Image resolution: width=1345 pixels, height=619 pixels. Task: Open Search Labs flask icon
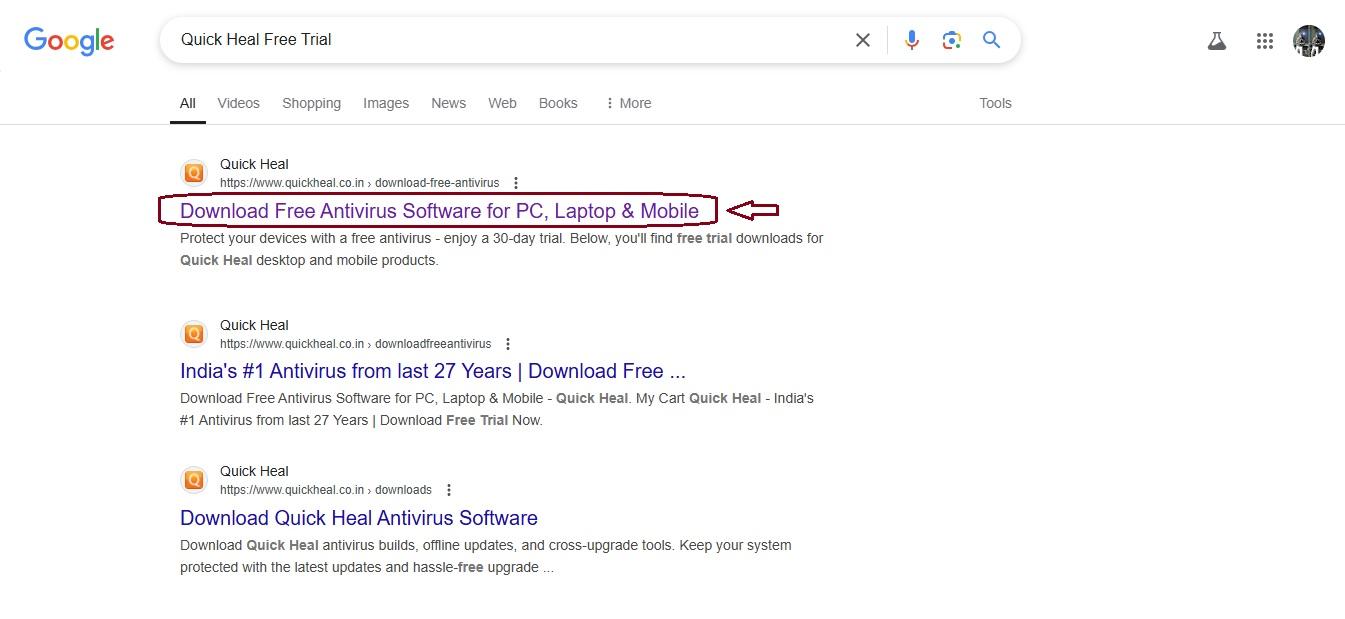coord(1217,41)
